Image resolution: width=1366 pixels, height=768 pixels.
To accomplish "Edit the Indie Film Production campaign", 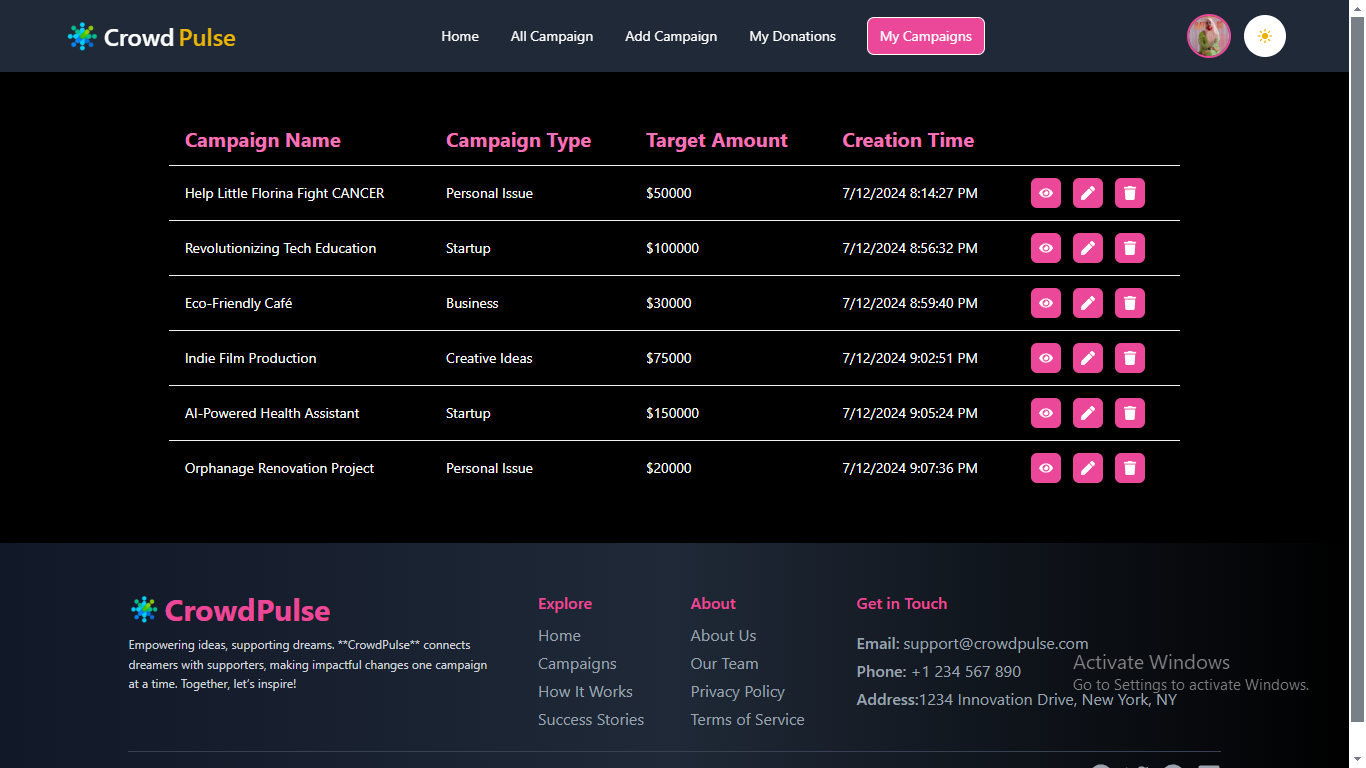I will coord(1087,358).
